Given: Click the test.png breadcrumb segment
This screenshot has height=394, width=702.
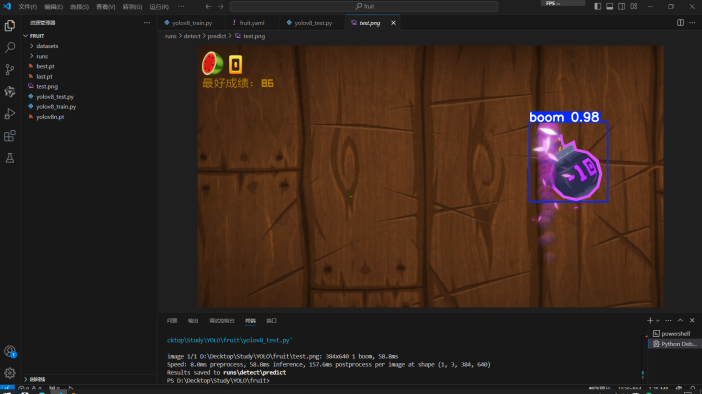Looking at the screenshot, I should pos(250,36).
